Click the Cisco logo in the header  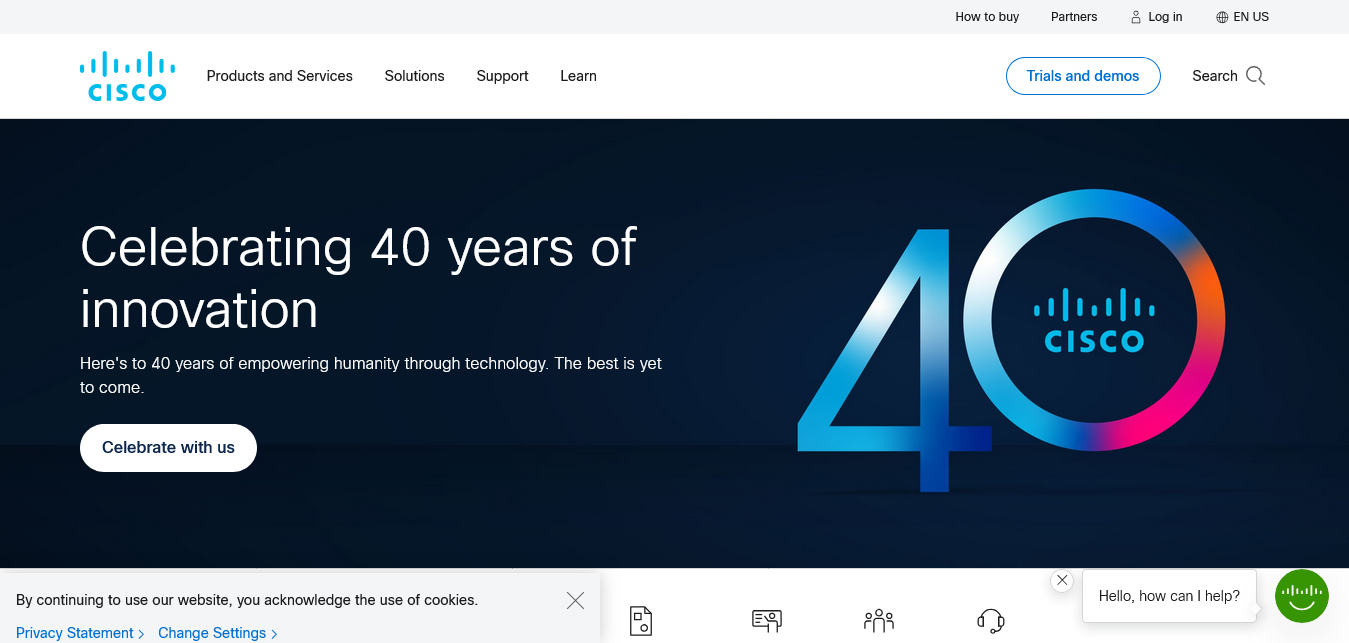128,76
